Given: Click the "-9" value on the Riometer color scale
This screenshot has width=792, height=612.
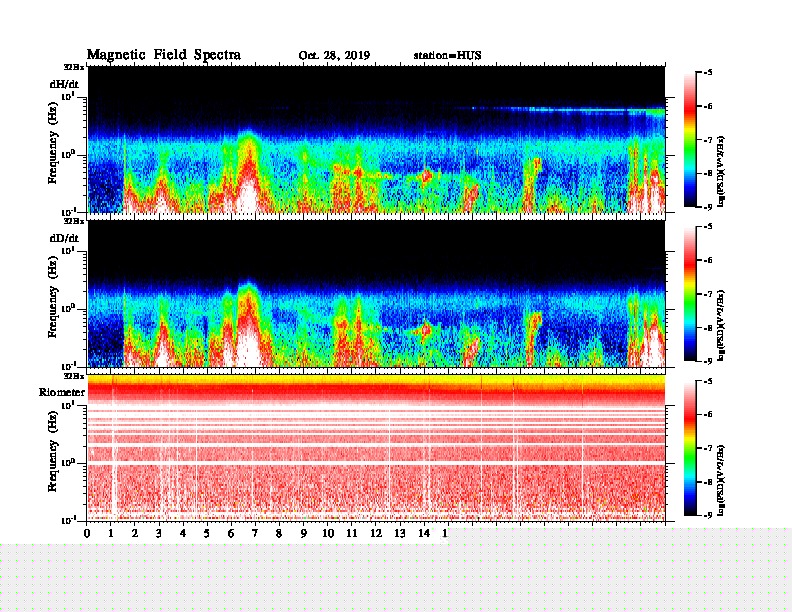Looking at the screenshot, I should coord(708,515).
